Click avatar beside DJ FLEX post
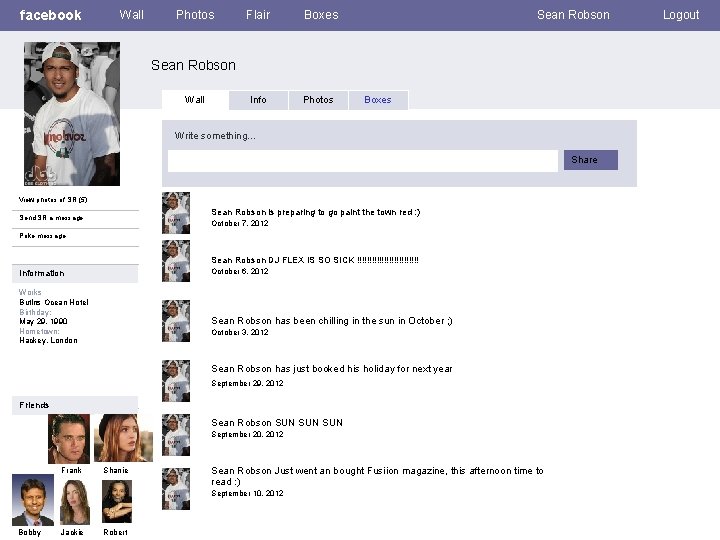 point(176,261)
